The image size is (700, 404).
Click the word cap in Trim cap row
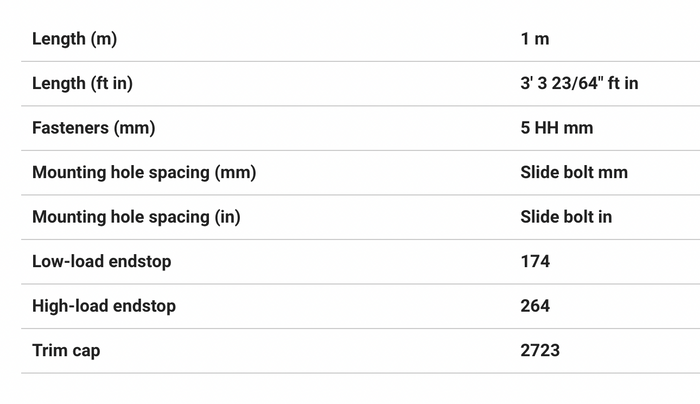coord(86,352)
